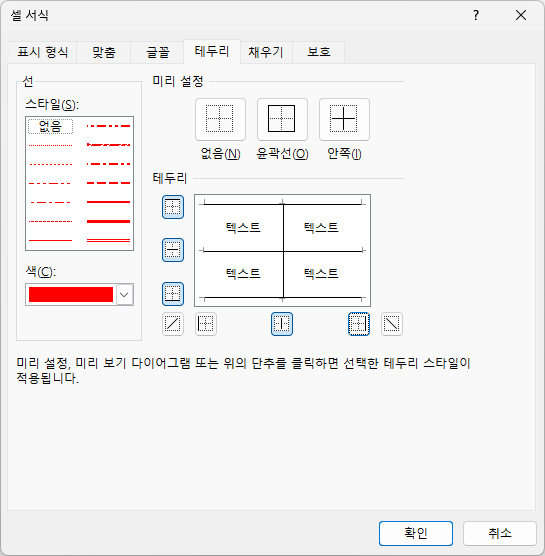Image resolution: width=545 pixels, height=556 pixels.
Task: Select the 없음 (no line) style
Action: coord(50,126)
